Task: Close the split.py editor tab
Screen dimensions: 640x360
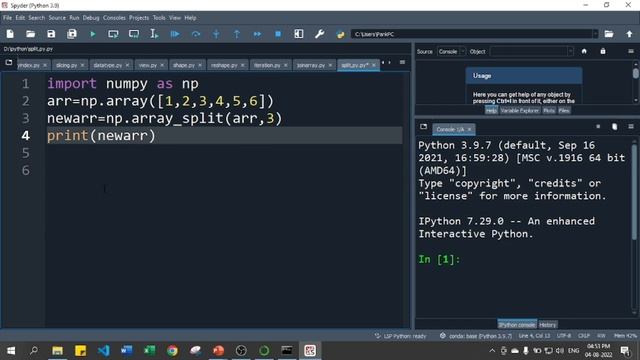Action: tap(374, 65)
